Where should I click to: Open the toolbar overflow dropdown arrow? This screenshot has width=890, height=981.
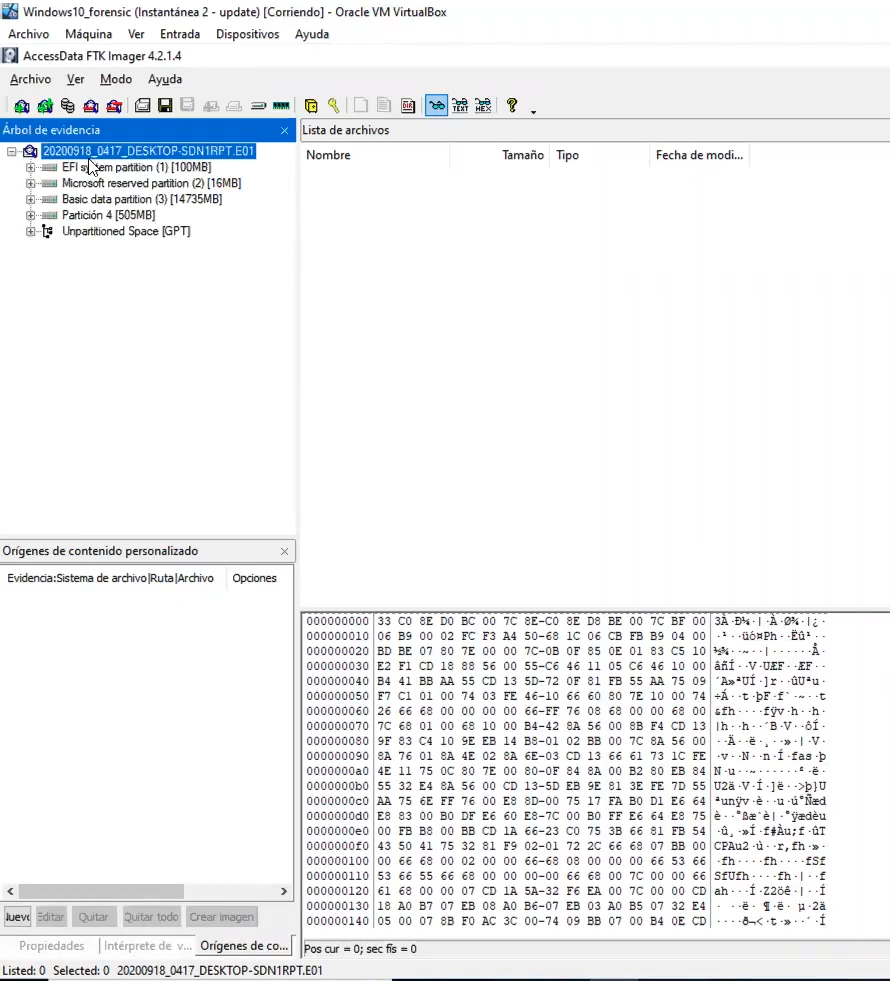pyautogui.click(x=533, y=112)
